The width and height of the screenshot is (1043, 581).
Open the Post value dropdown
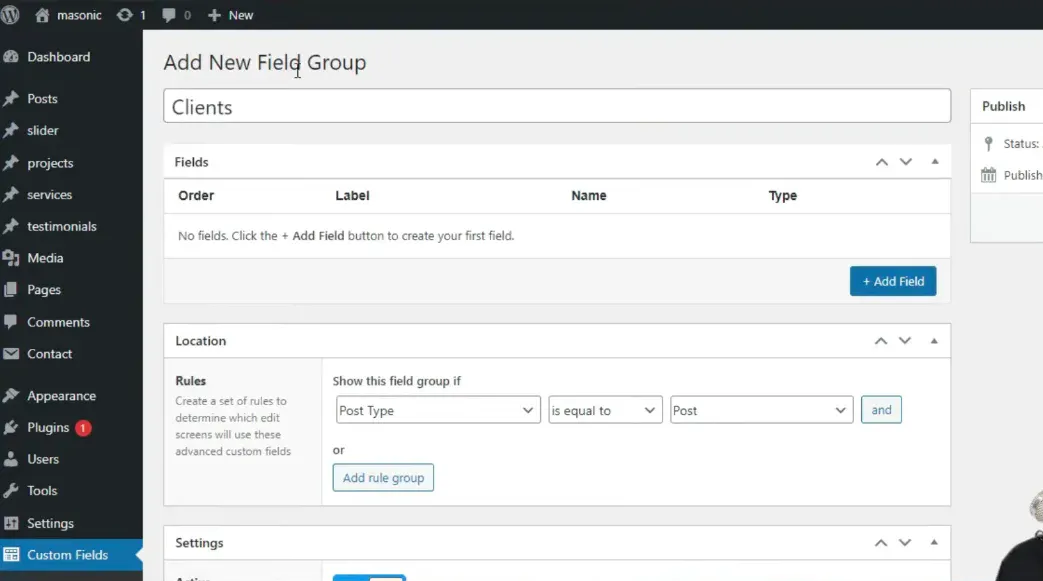761,411
